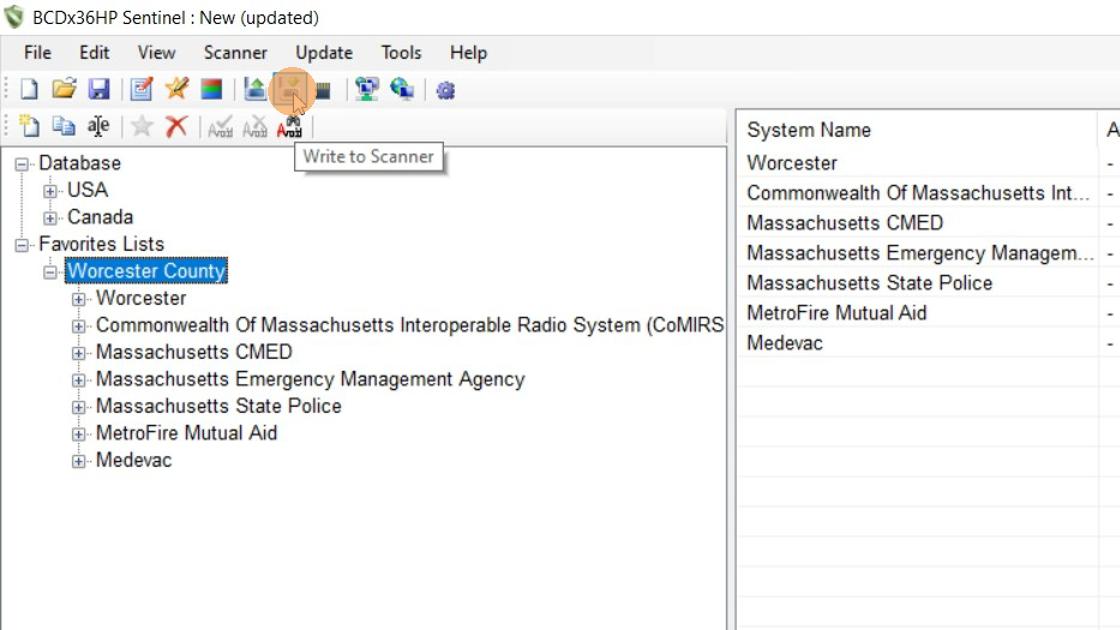
Task: Click the Sentinel shield icon in title bar
Action: pyautogui.click(x=14, y=17)
